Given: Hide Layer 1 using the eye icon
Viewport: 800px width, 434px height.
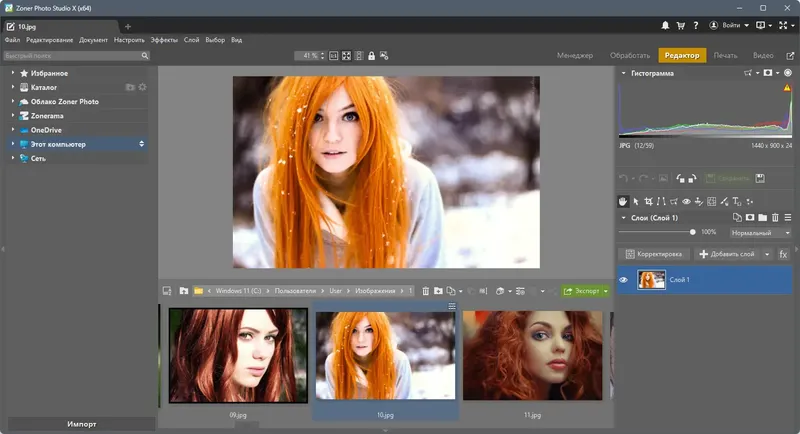Looking at the screenshot, I should pyautogui.click(x=624, y=280).
